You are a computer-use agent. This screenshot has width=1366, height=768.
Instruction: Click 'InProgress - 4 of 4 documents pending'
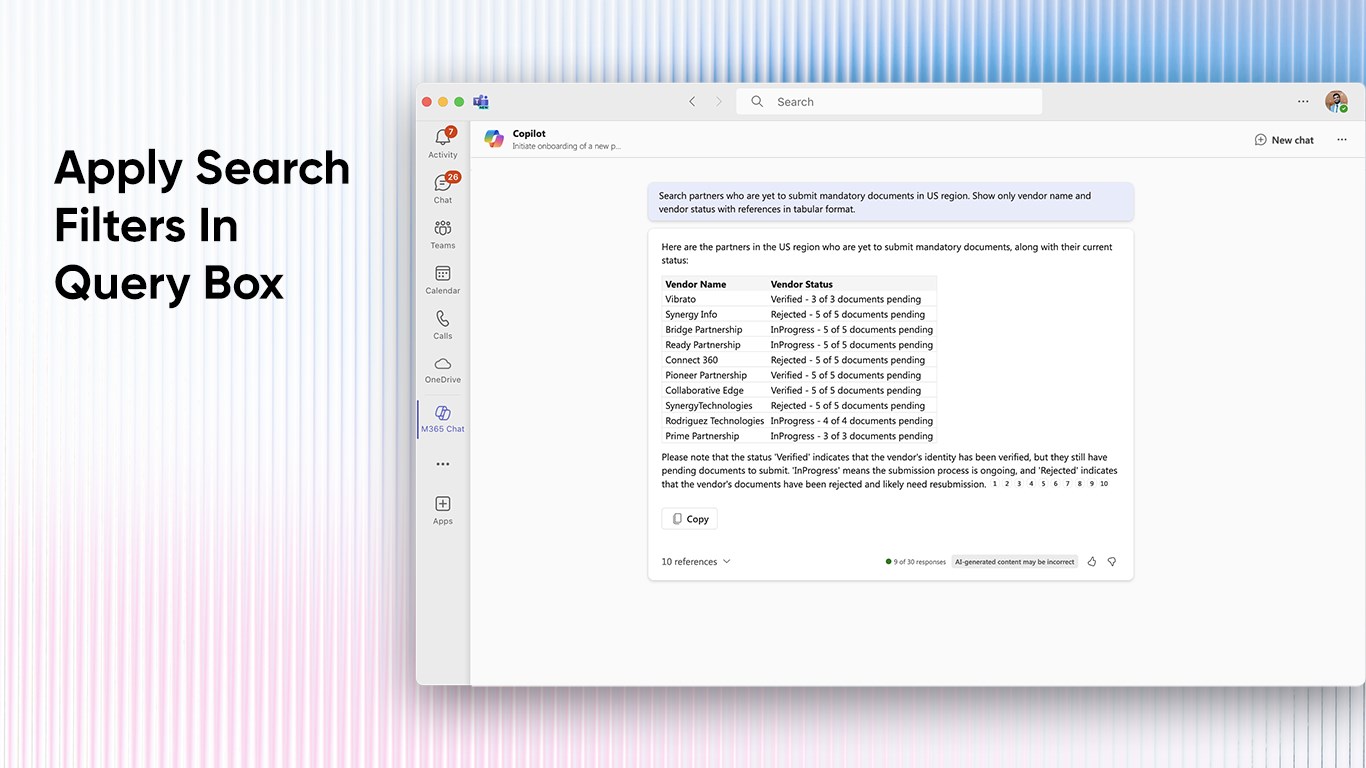coord(852,421)
